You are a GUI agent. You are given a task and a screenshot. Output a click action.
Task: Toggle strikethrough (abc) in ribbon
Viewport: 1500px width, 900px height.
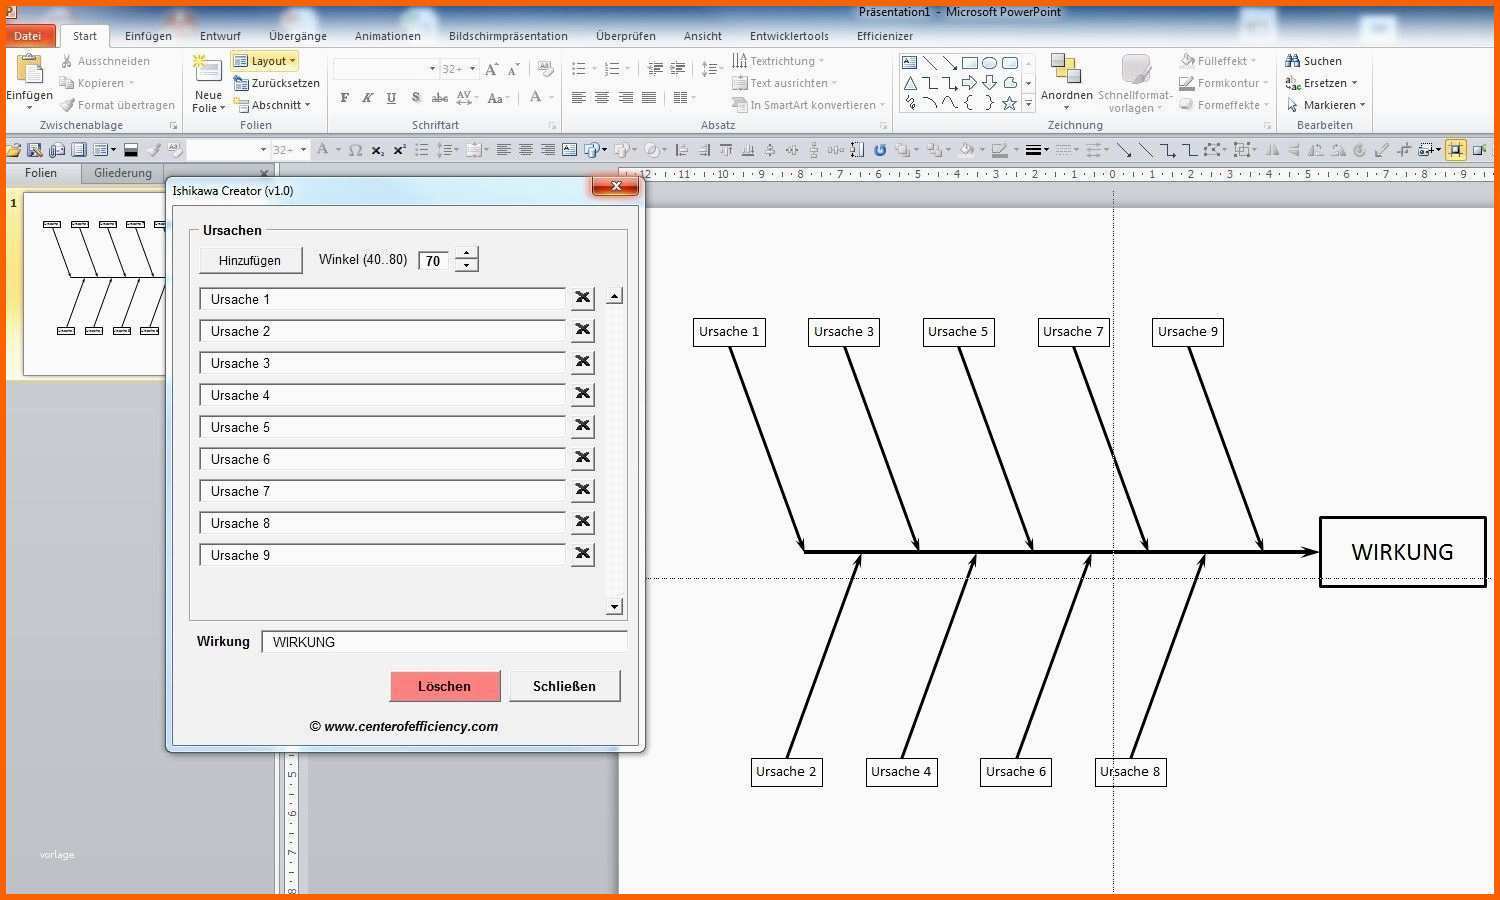point(440,98)
